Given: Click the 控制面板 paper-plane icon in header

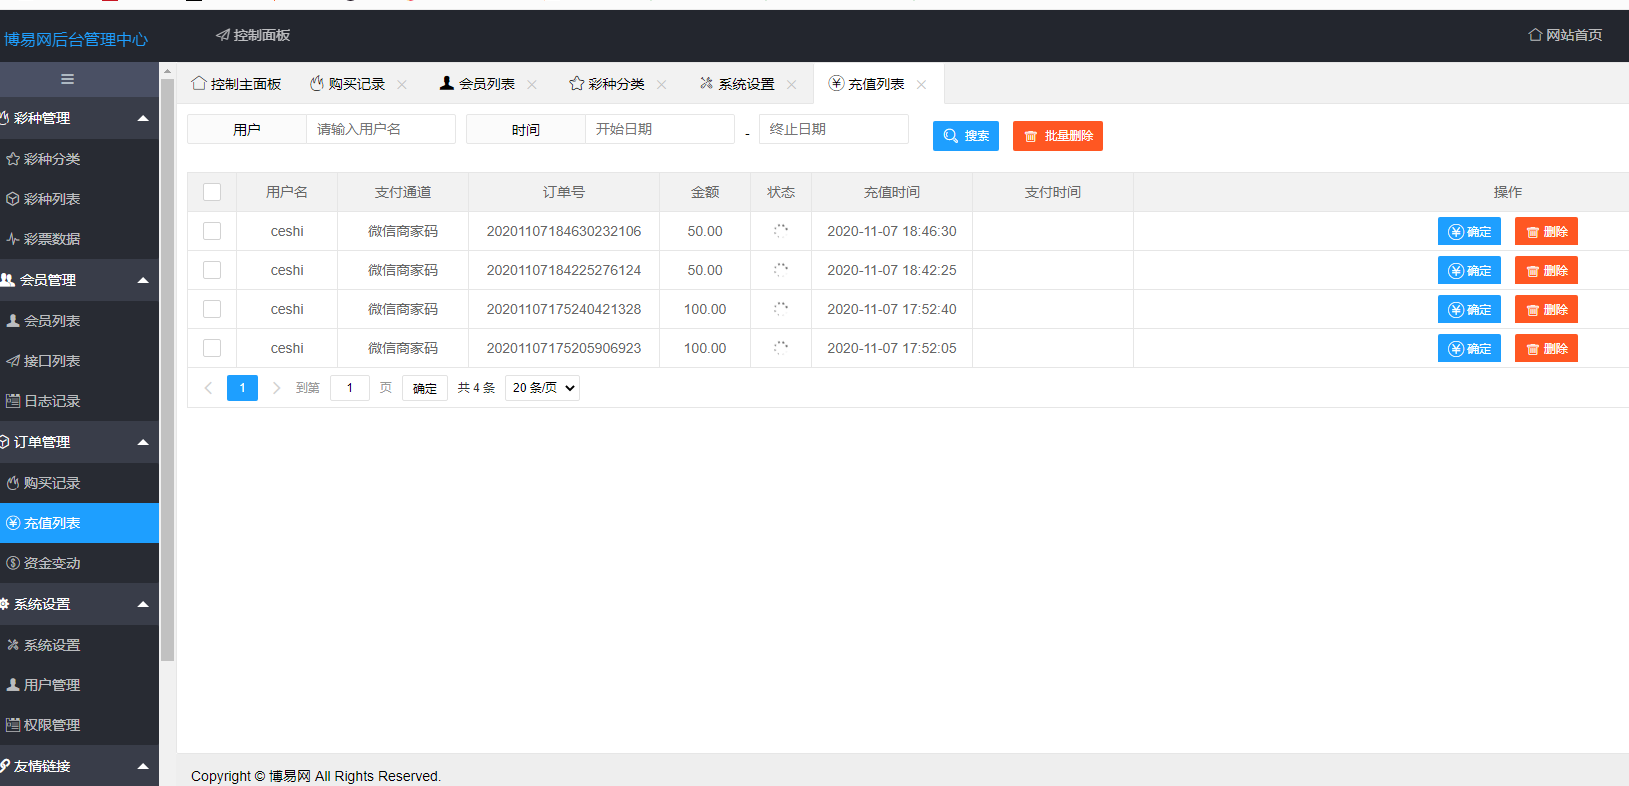Looking at the screenshot, I should pyautogui.click(x=223, y=35).
